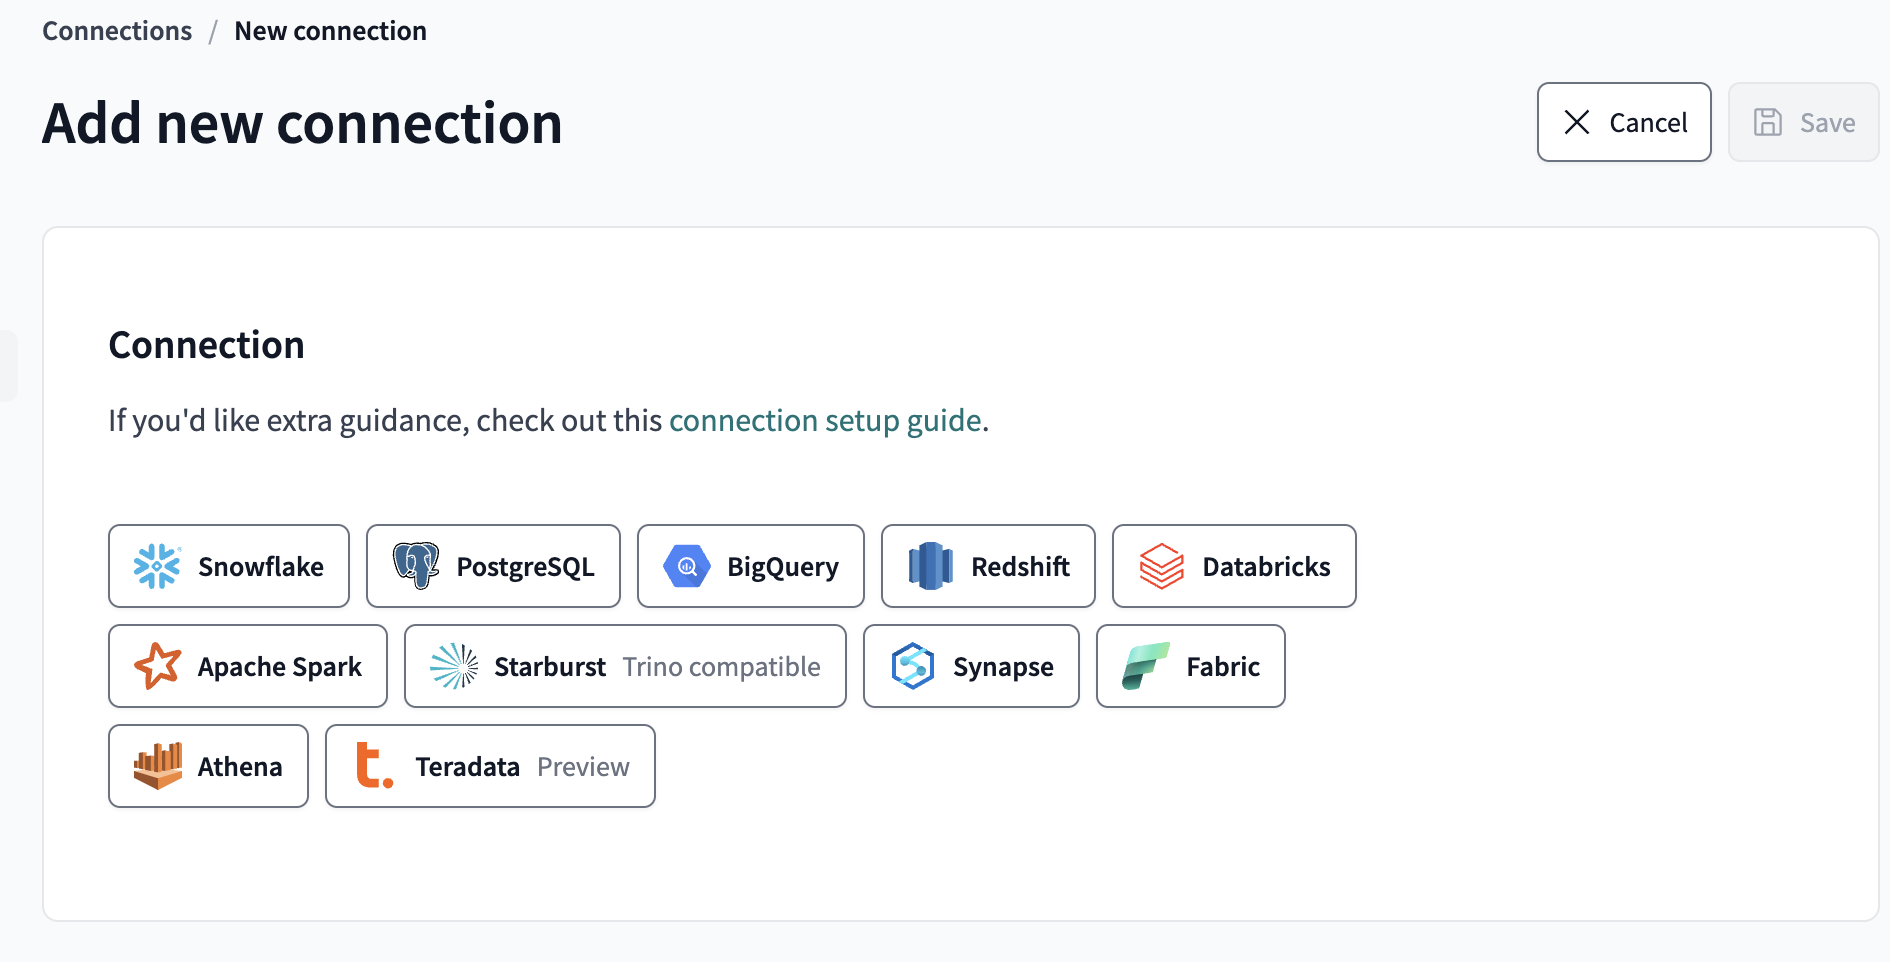Select the Synapse hexagon icon
Viewport: 1890px width, 962px height.
point(911,666)
